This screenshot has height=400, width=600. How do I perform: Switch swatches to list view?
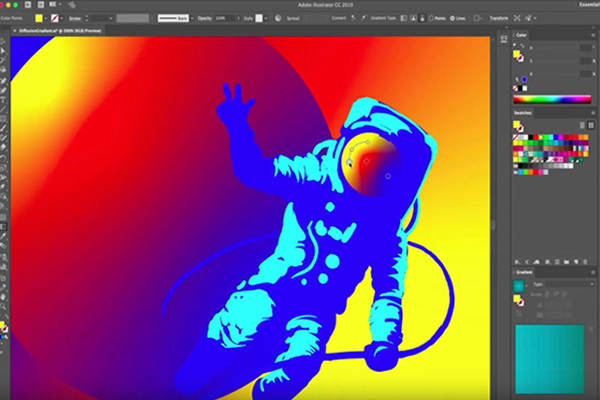coord(582,125)
